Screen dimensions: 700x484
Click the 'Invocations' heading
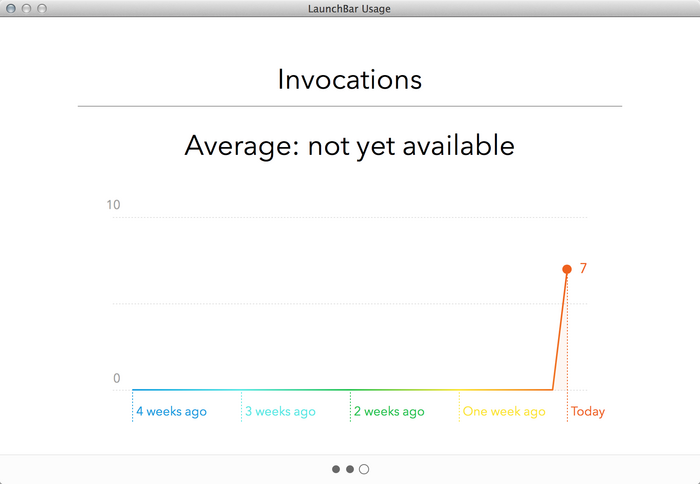(350, 80)
